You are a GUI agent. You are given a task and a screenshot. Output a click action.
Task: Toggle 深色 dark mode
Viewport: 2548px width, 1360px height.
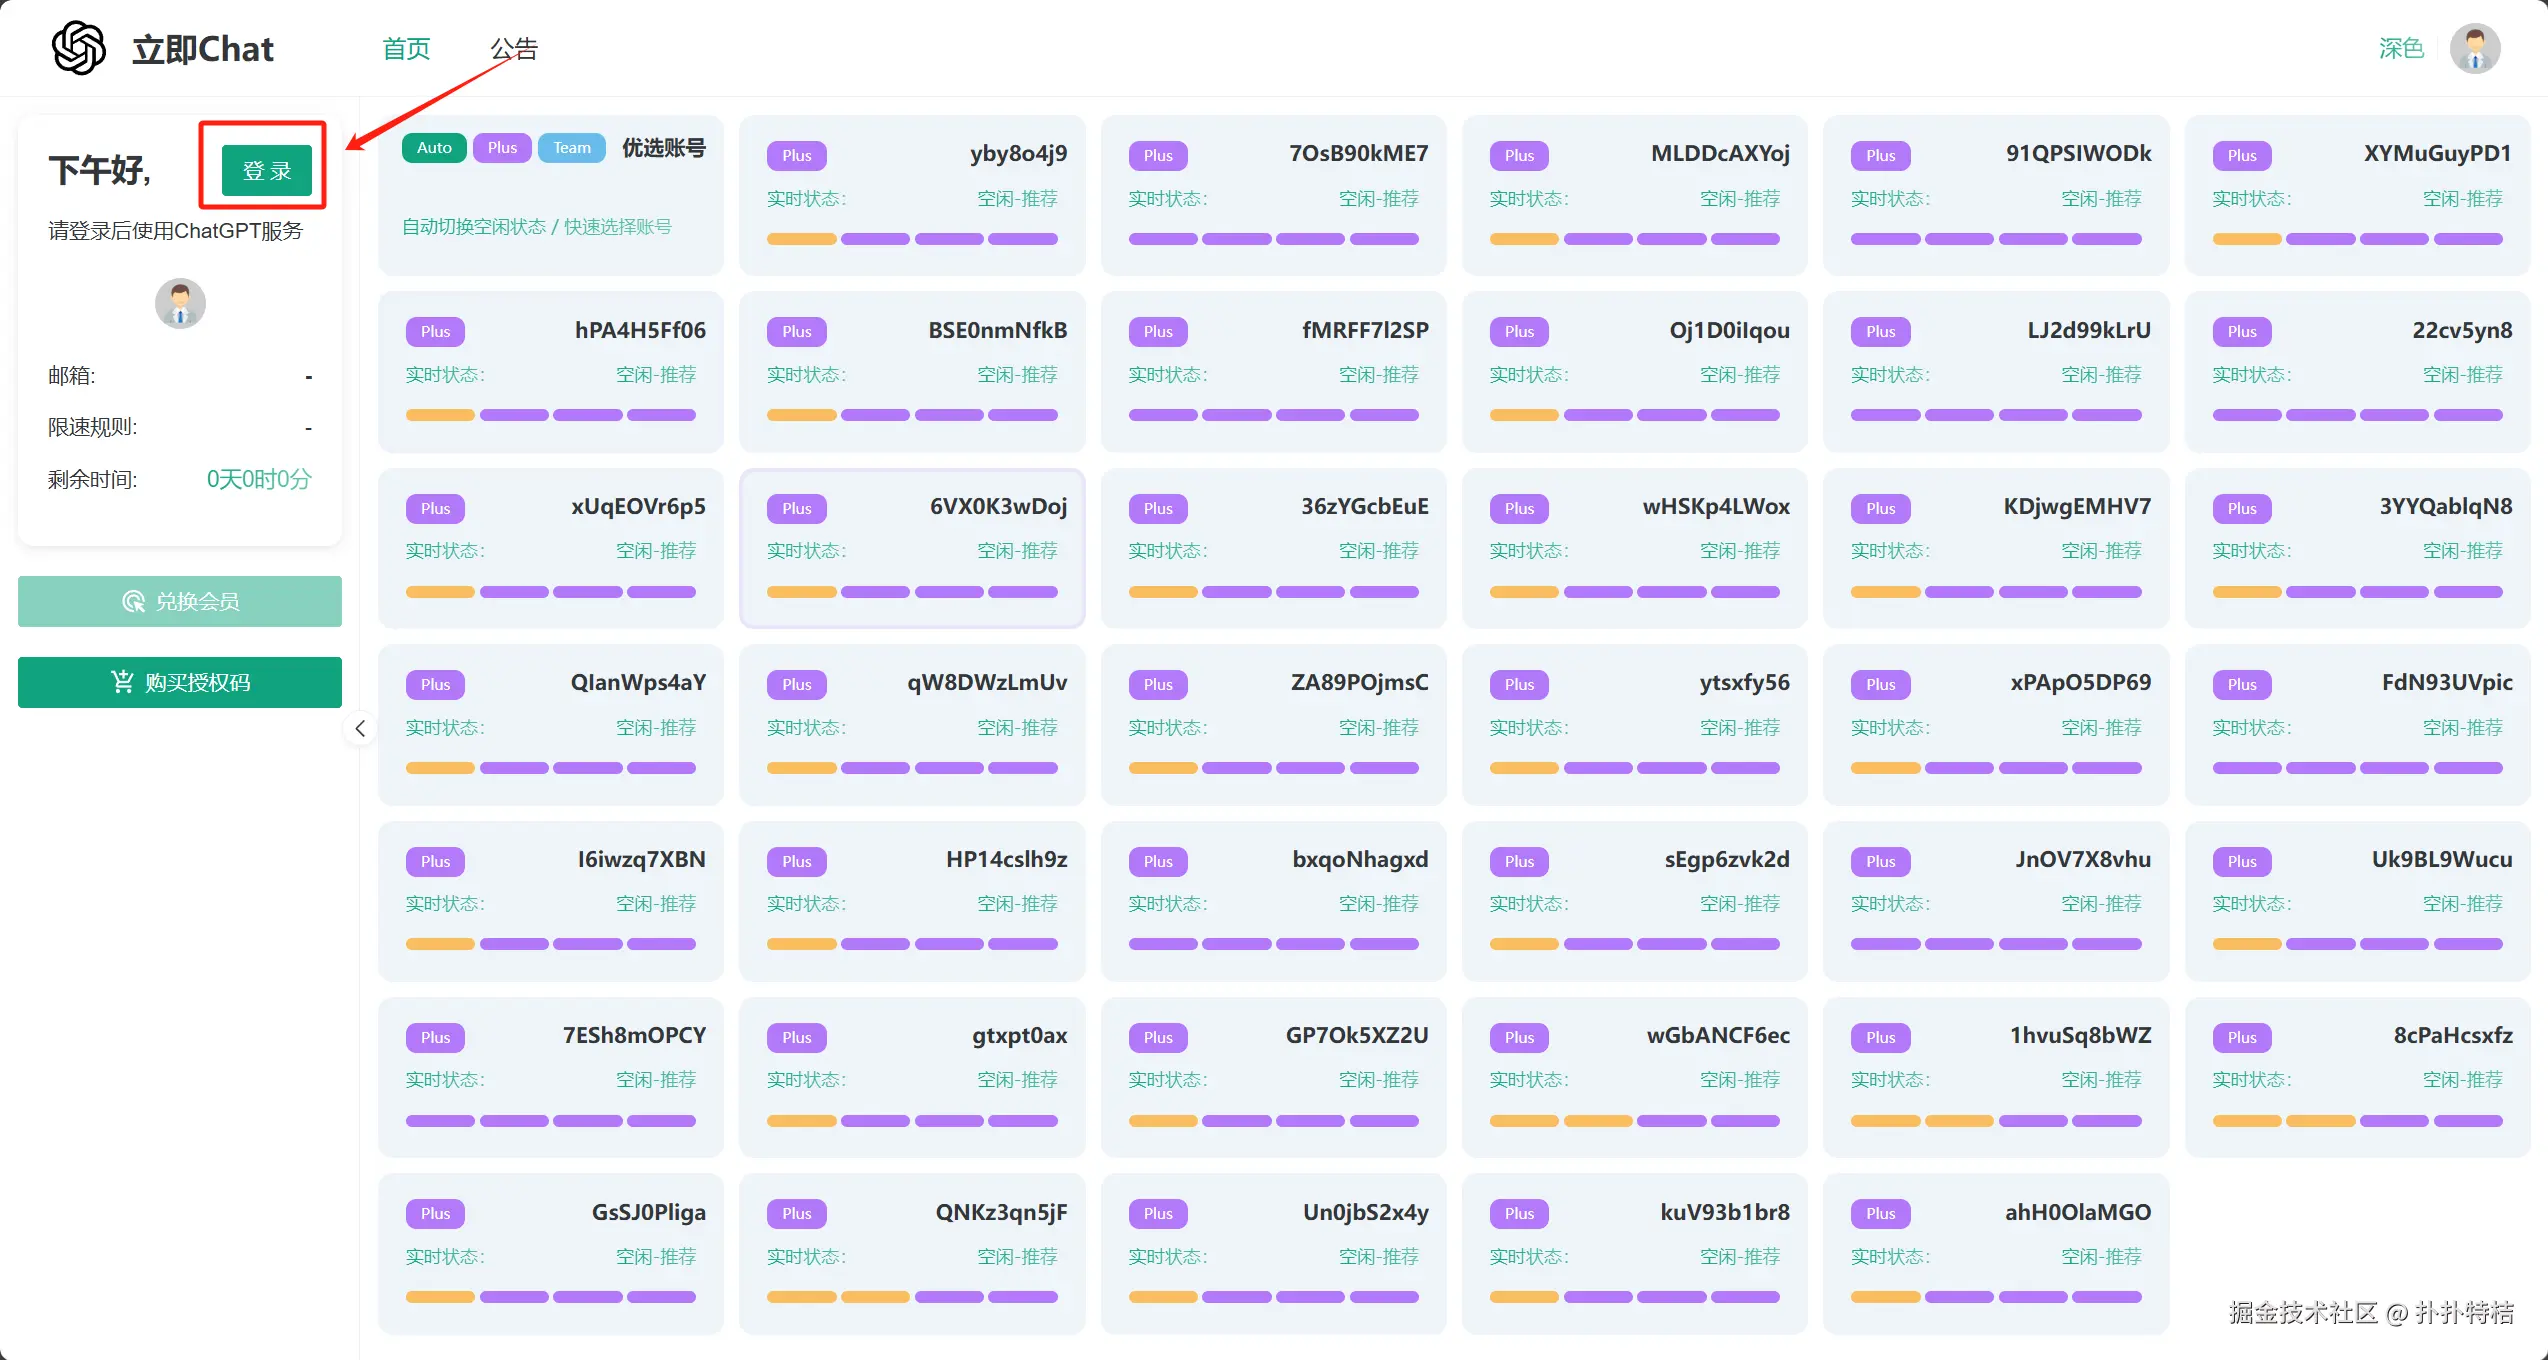(x=2400, y=48)
